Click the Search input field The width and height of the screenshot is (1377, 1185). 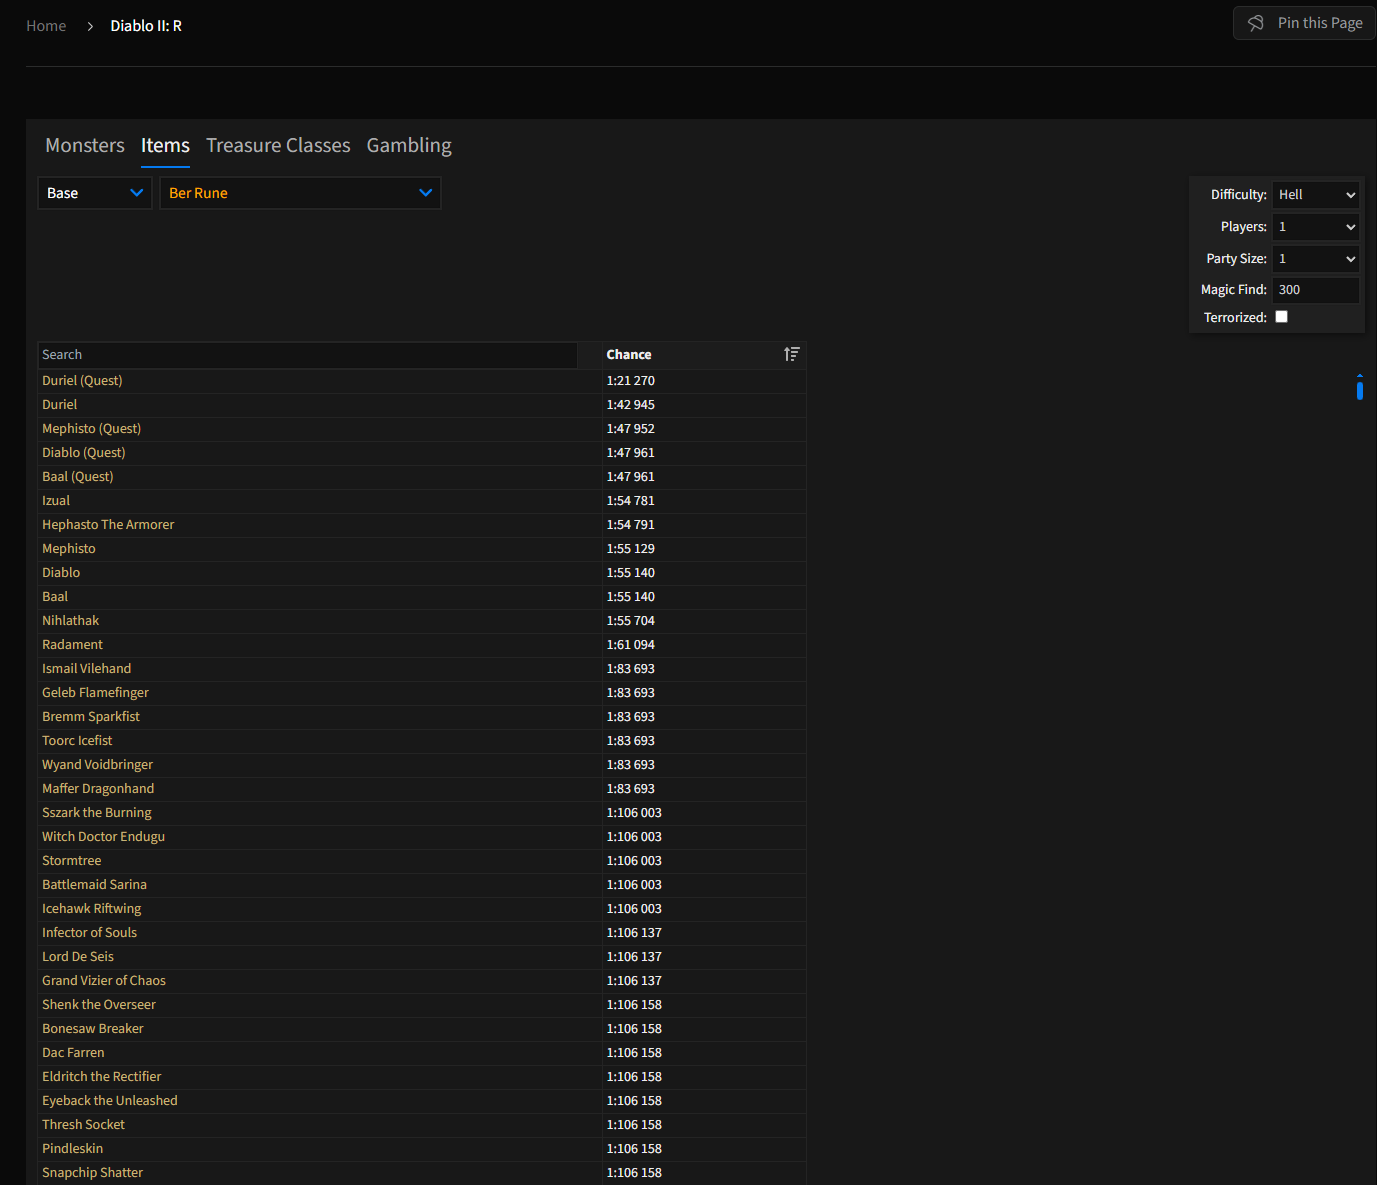point(308,355)
